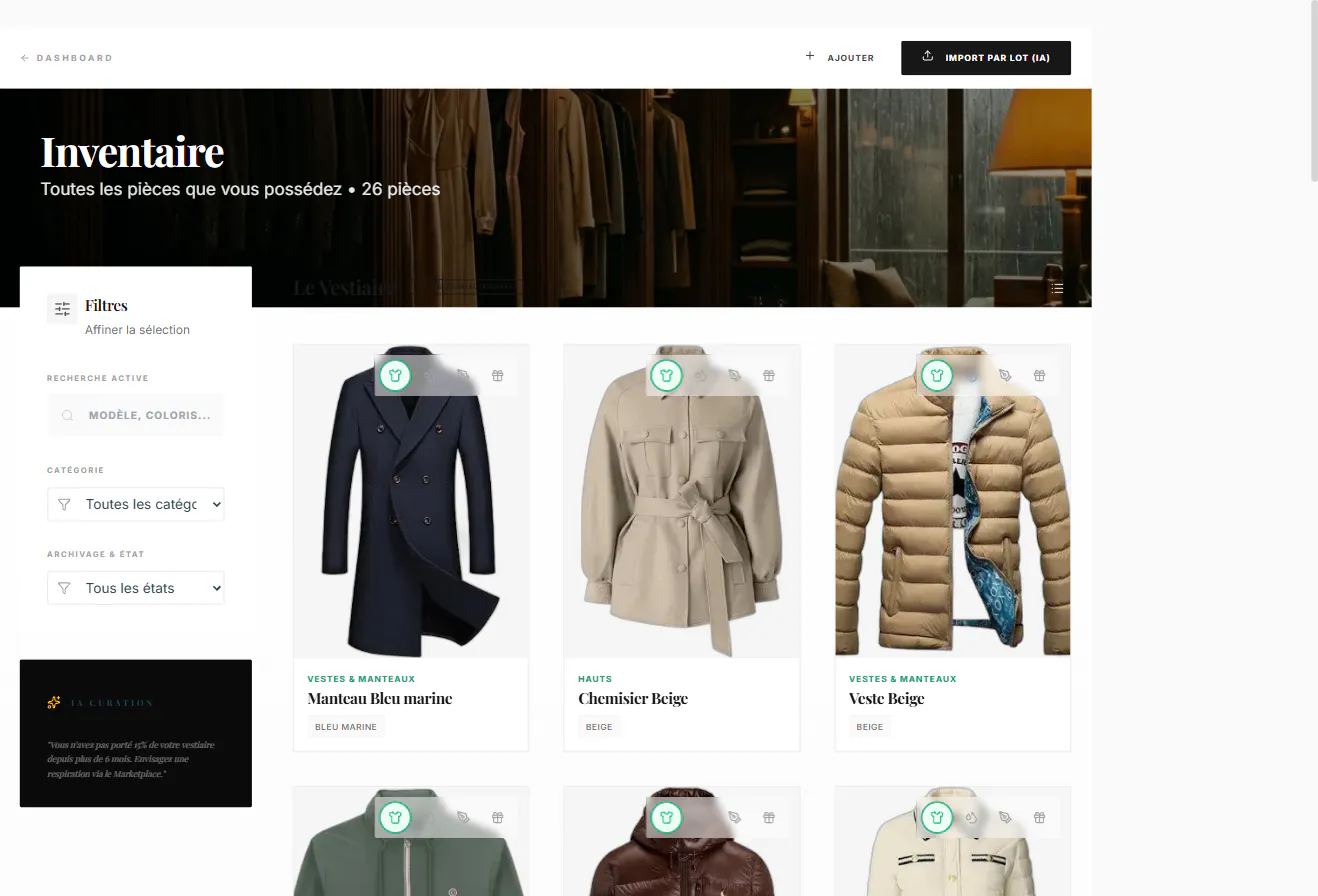Click Import par lot (IA) button
Image resolution: width=1318 pixels, height=896 pixels.
(x=986, y=58)
